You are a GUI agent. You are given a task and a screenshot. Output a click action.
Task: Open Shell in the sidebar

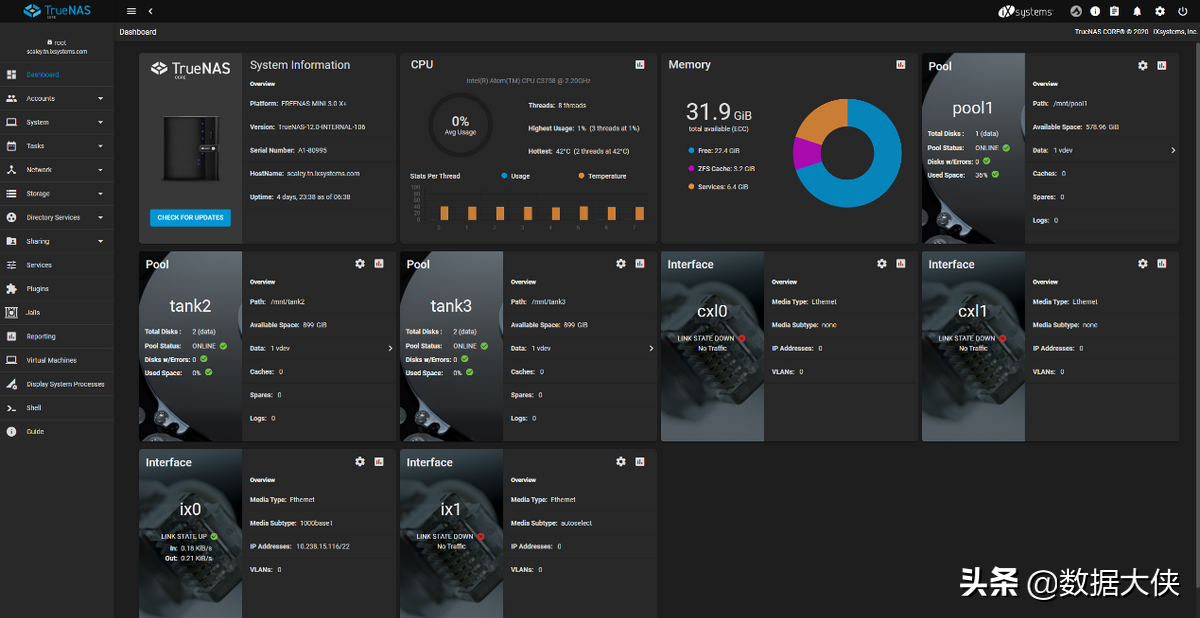coord(57,408)
